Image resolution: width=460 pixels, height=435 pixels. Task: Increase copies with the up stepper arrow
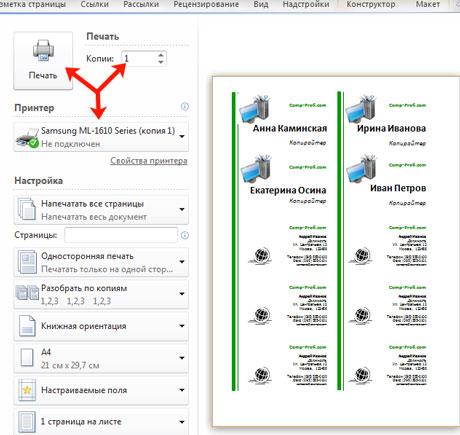pyautogui.click(x=161, y=55)
